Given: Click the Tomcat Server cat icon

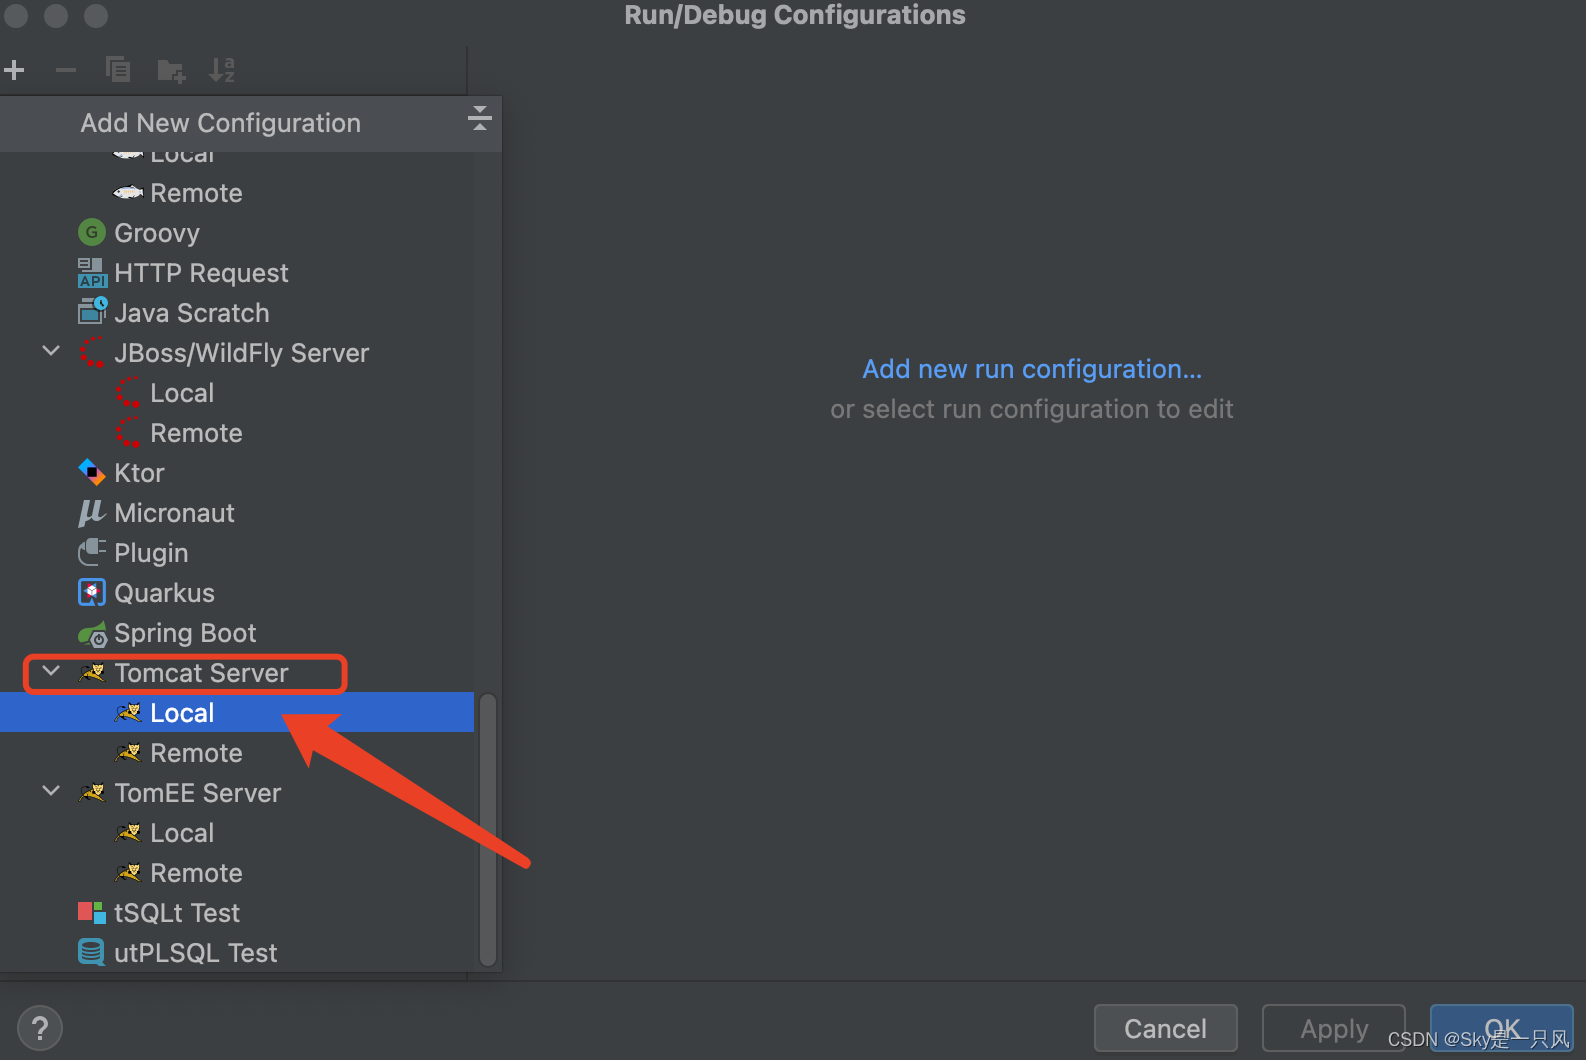Looking at the screenshot, I should click(x=92, y=673).
